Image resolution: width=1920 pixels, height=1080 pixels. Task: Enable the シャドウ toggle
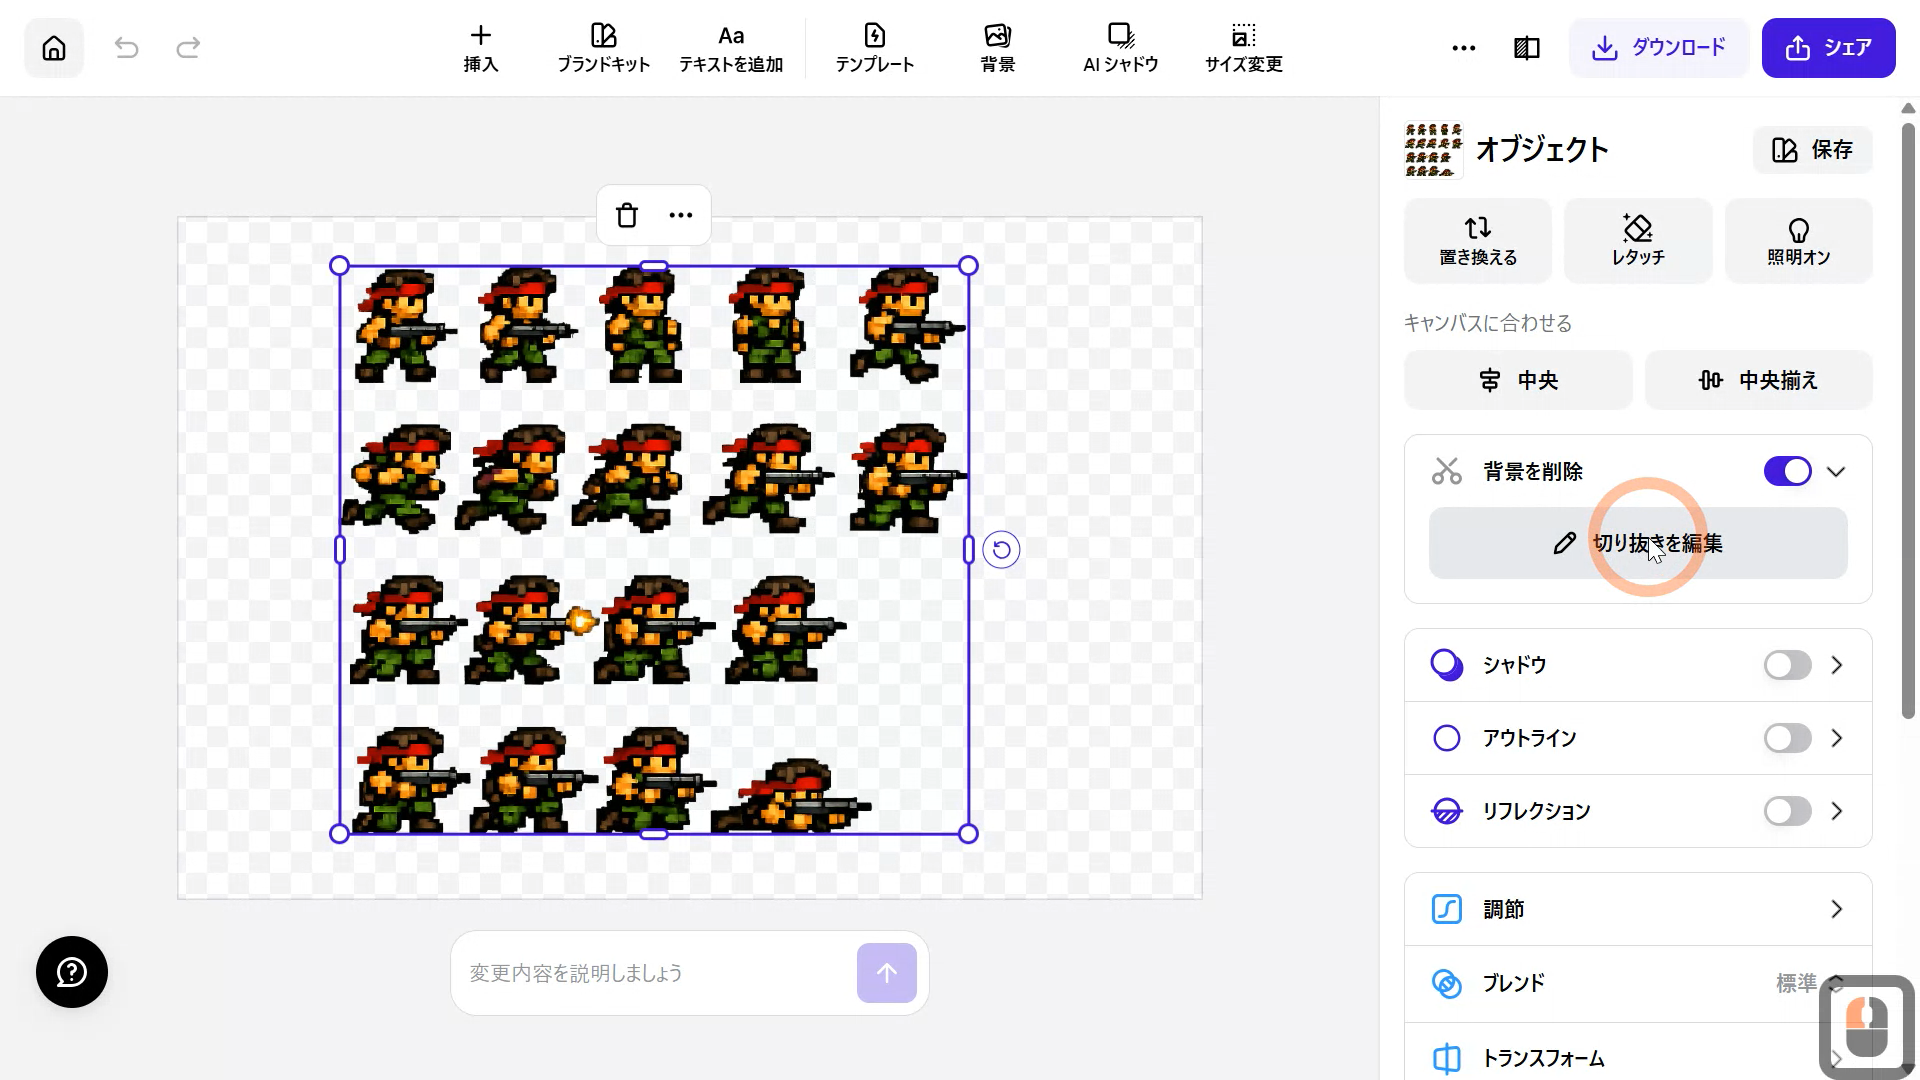(x=1788, y=665)
